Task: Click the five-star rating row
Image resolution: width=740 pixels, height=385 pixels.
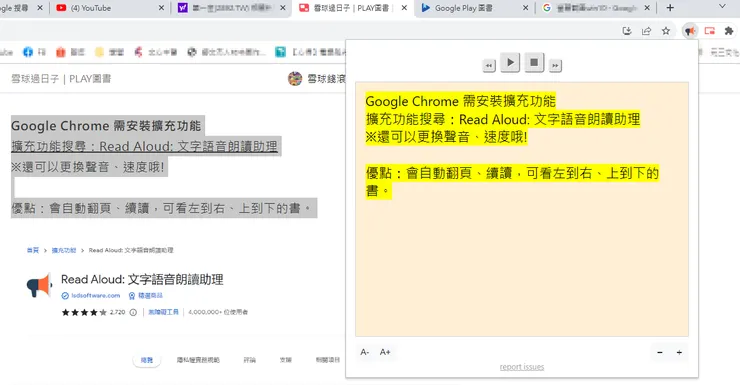Action: pos(84,312)
